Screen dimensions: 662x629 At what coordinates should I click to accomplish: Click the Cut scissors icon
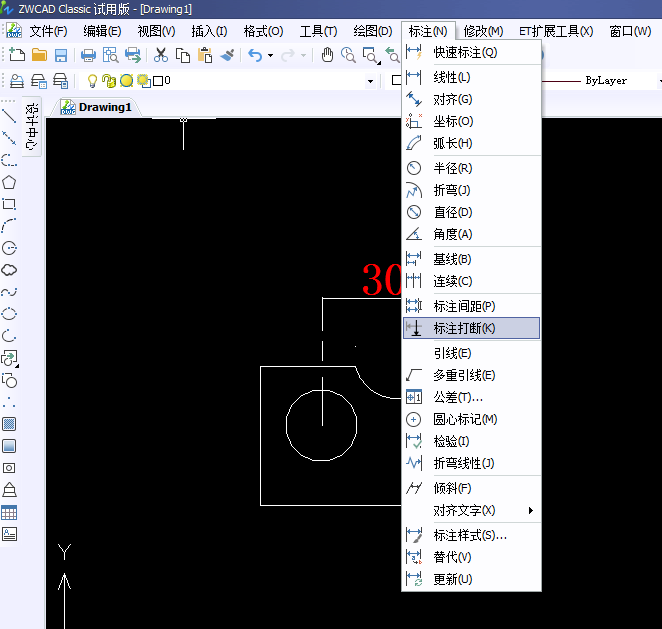tap(160, 55)
